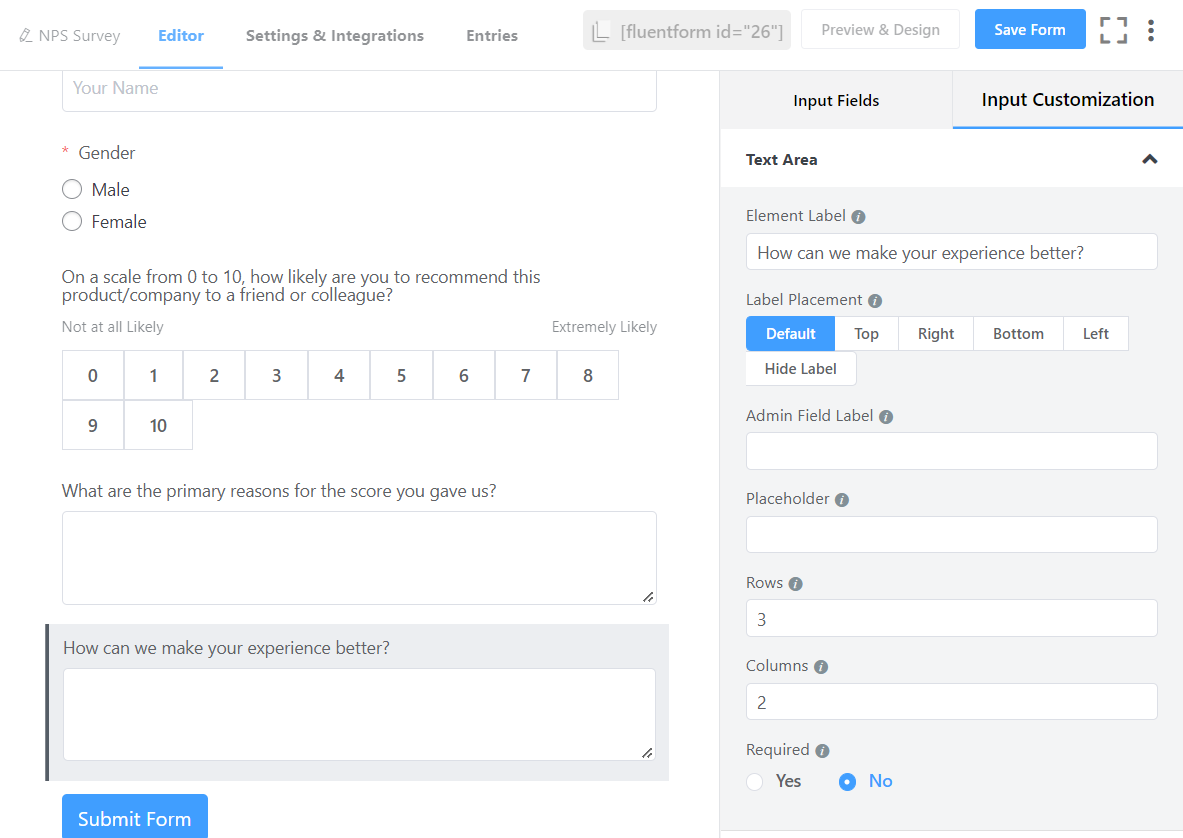Open the Placeholder info tooltip
The height and width of the screenshot is (838, 1183).
coord(845,499)
